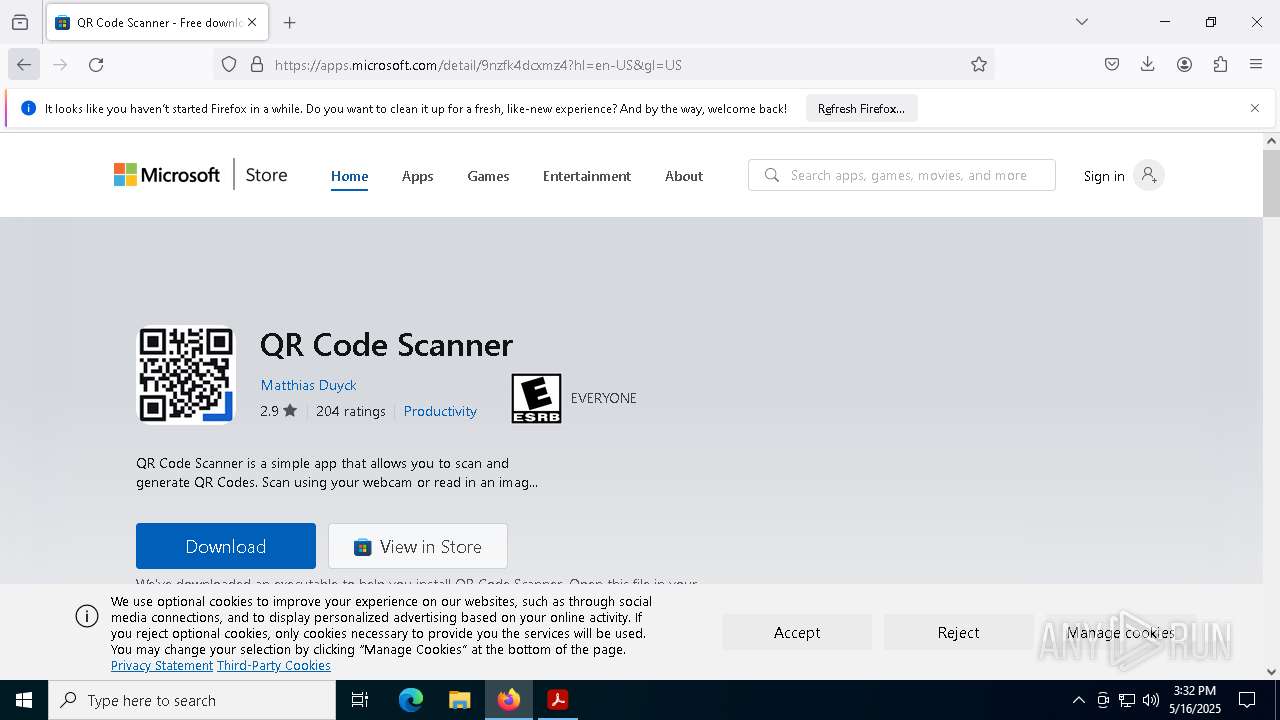The height and width of the screenshot is (720, 1280).
Task: Open the Third-Party Cookies link
Action: point(274,666)
